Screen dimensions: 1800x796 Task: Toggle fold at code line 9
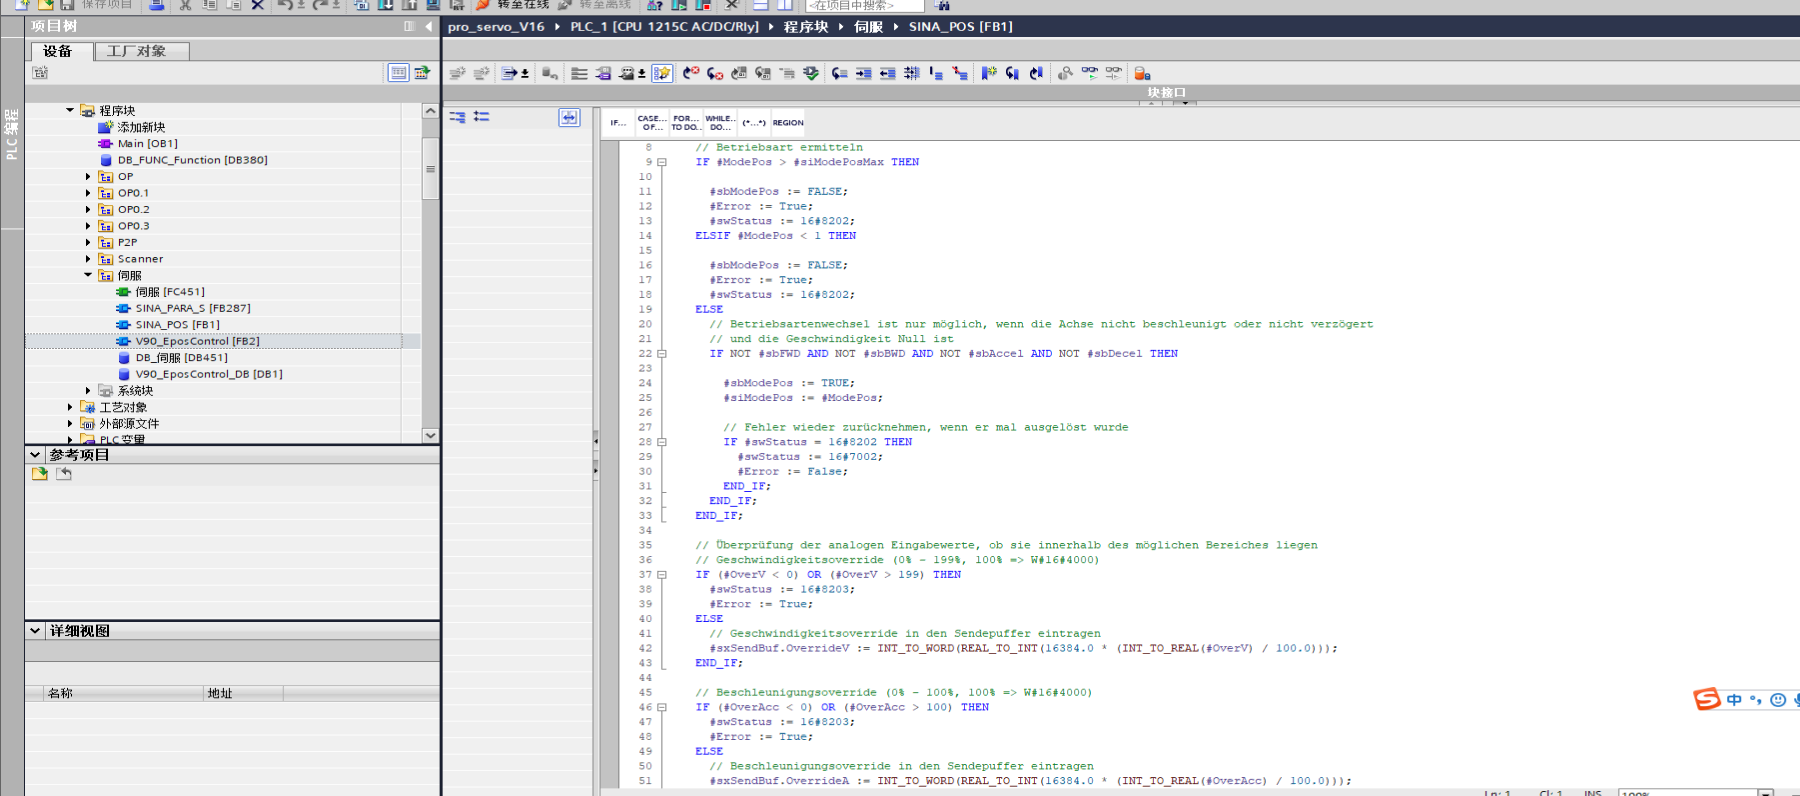click(662, 162)
